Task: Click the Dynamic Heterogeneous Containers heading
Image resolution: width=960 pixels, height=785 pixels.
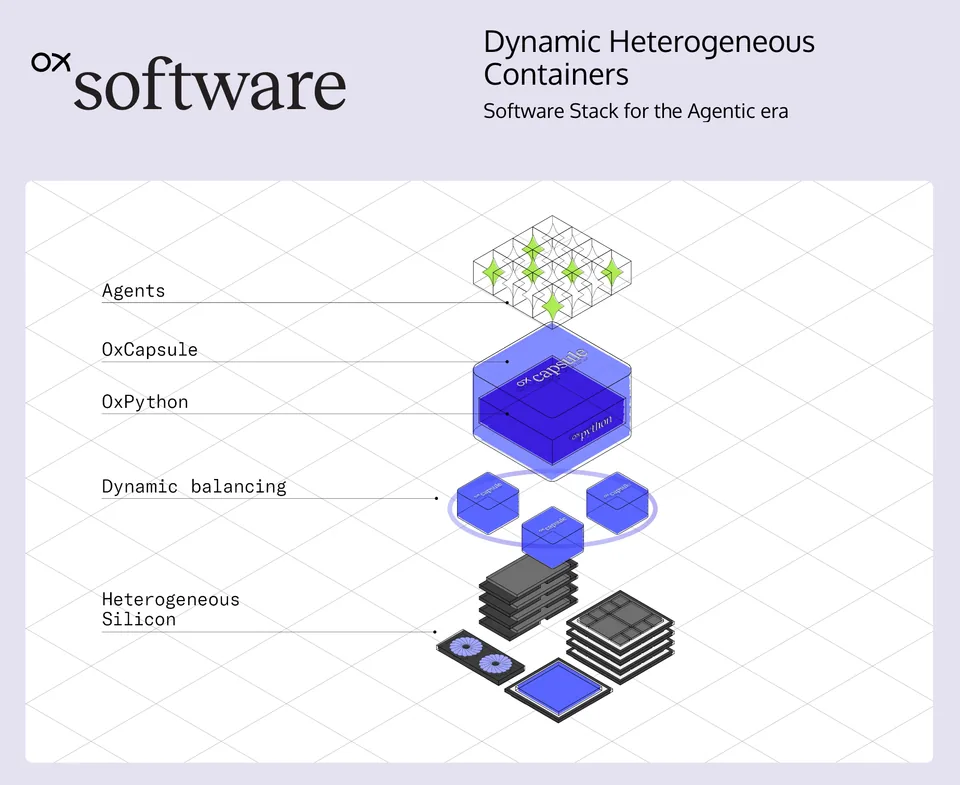Action: 649,58
